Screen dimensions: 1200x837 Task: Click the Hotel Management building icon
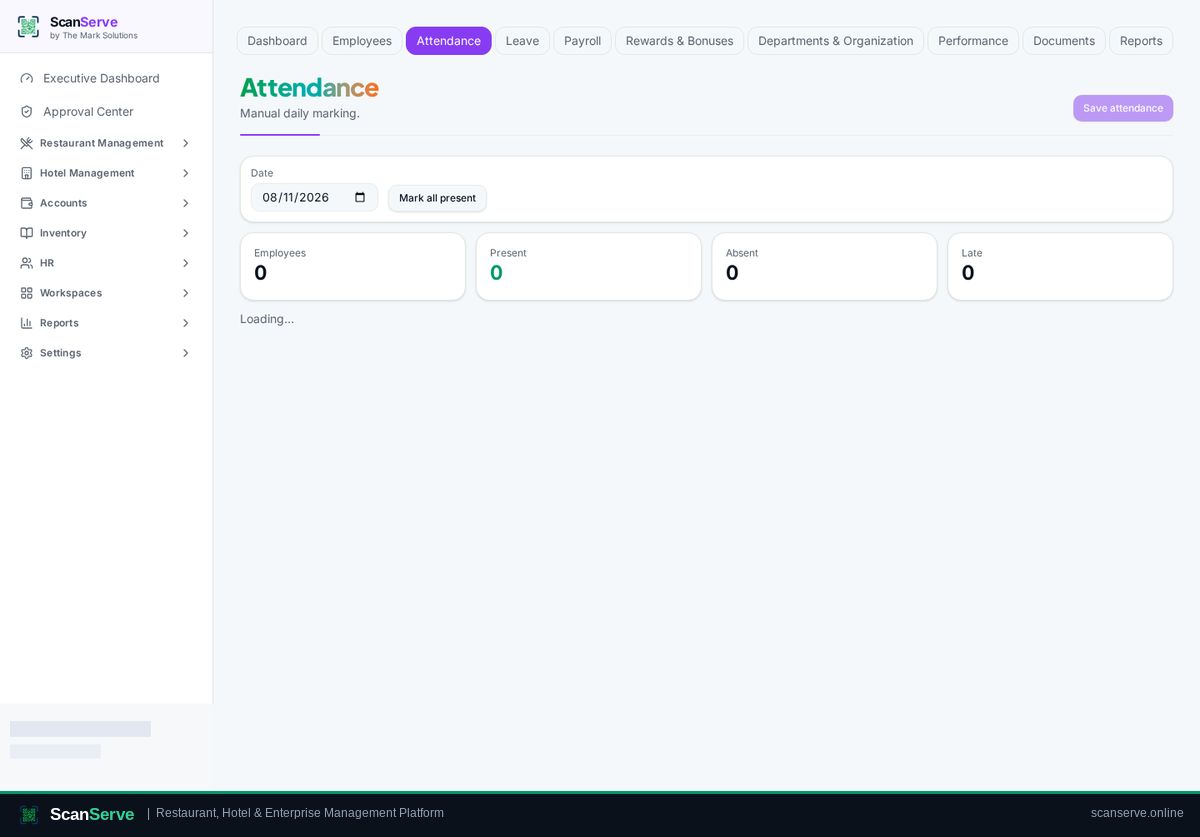coord(27,173)
